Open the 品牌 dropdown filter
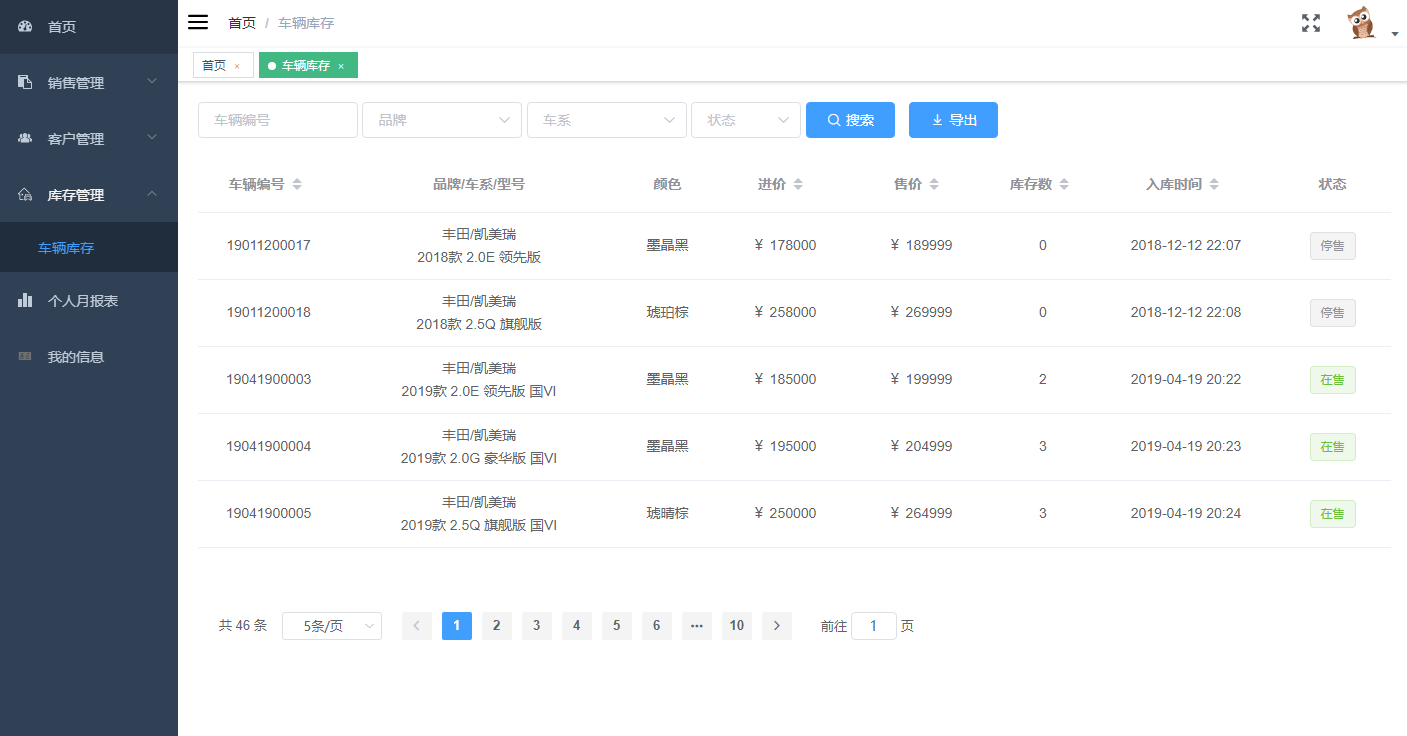This screenshot has width=1407, height=736. coord(441,119)
